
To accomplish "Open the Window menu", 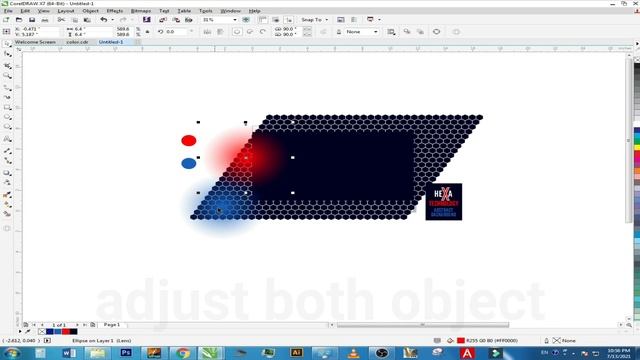I will 230,11.
